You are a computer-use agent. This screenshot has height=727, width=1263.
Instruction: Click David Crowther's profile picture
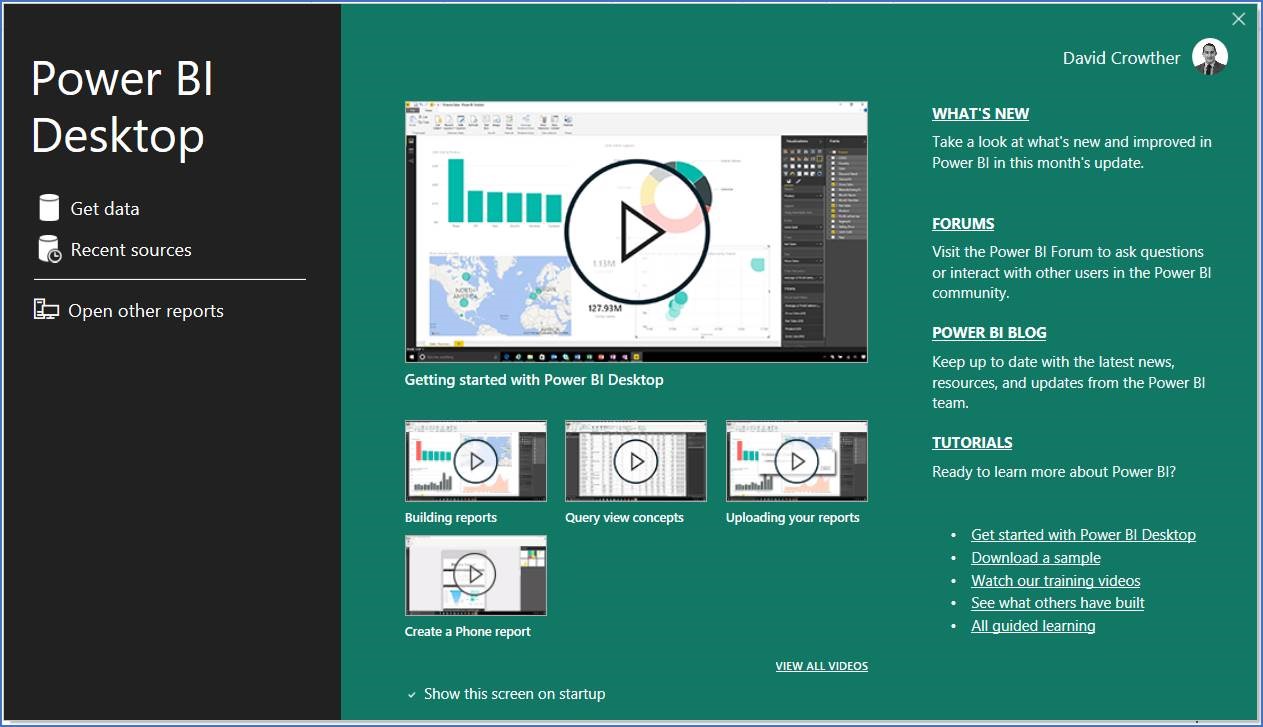point(1210,57)
